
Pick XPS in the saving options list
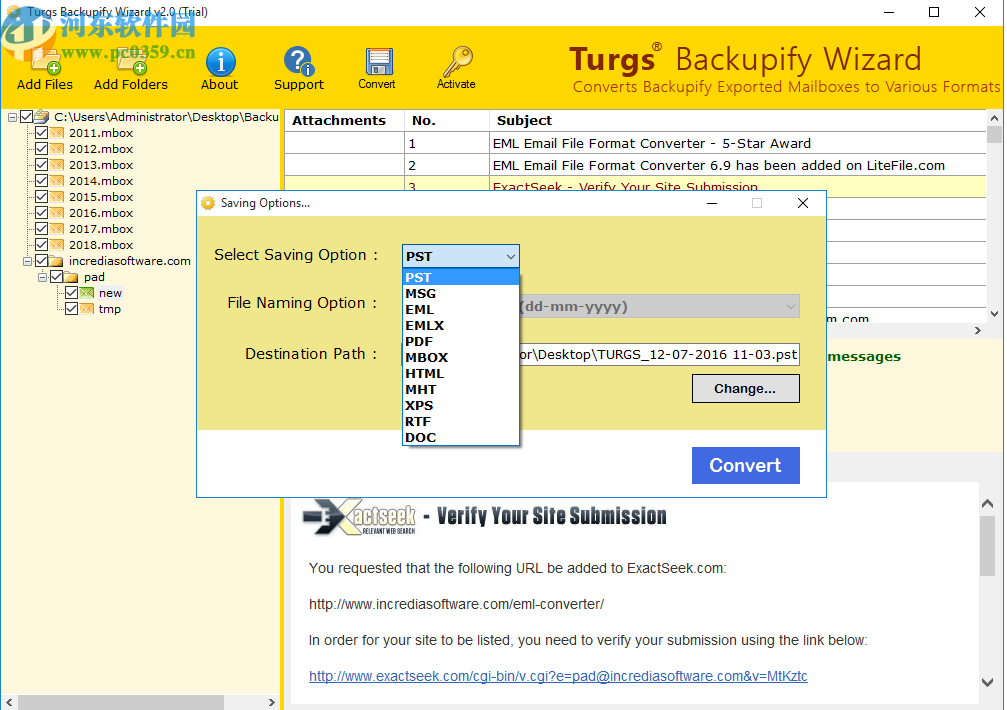click(x=460, y=406)
